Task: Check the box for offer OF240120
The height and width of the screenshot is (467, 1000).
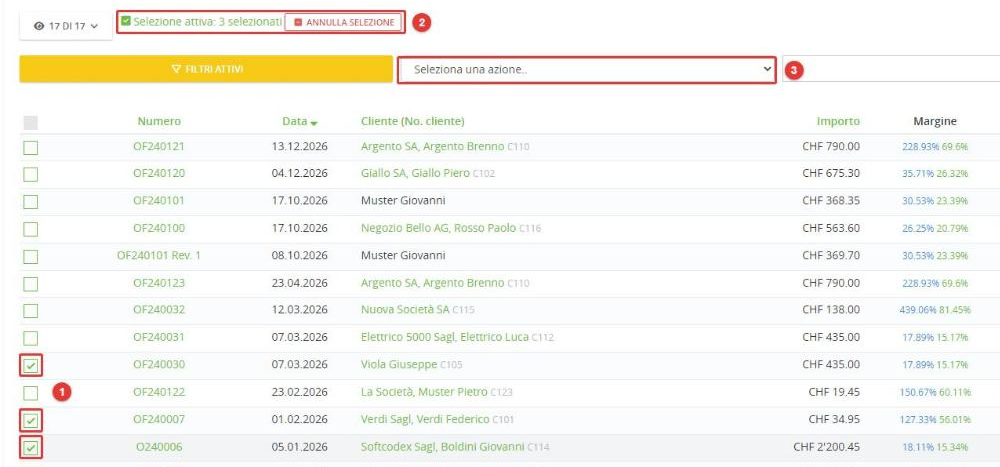Action: (x=30, y=174)
